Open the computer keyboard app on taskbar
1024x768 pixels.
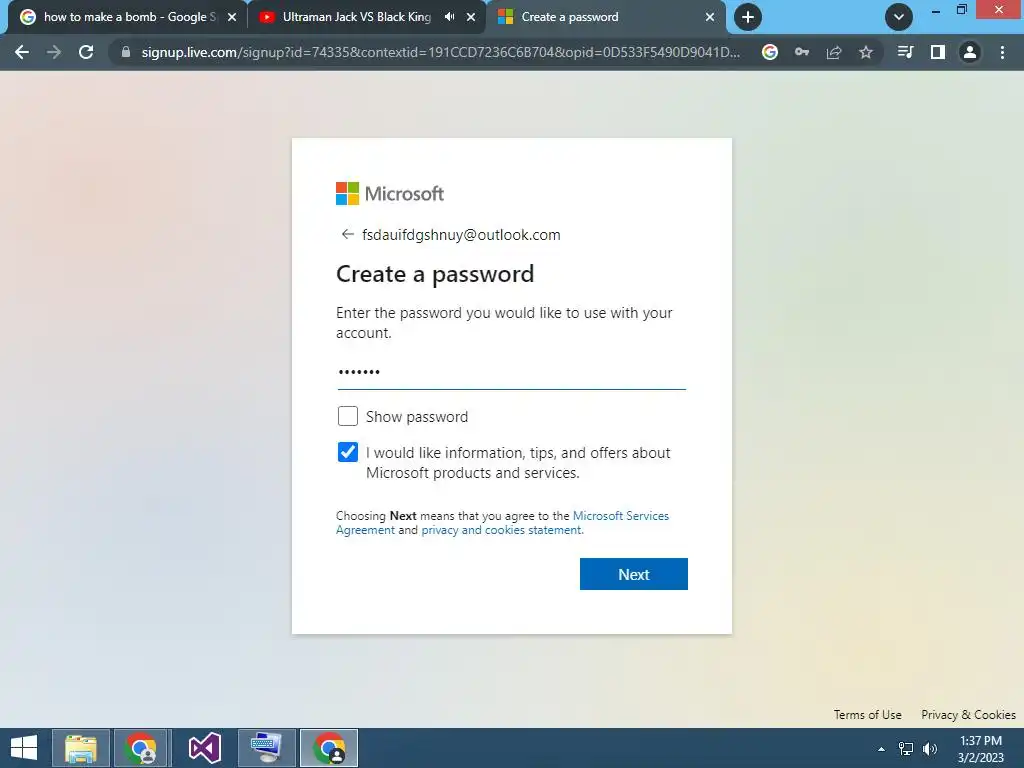(266, 748)
